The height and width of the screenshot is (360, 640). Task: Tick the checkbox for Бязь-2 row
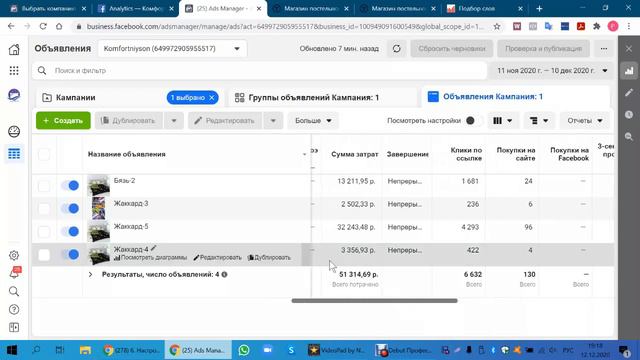pos(44,186)
